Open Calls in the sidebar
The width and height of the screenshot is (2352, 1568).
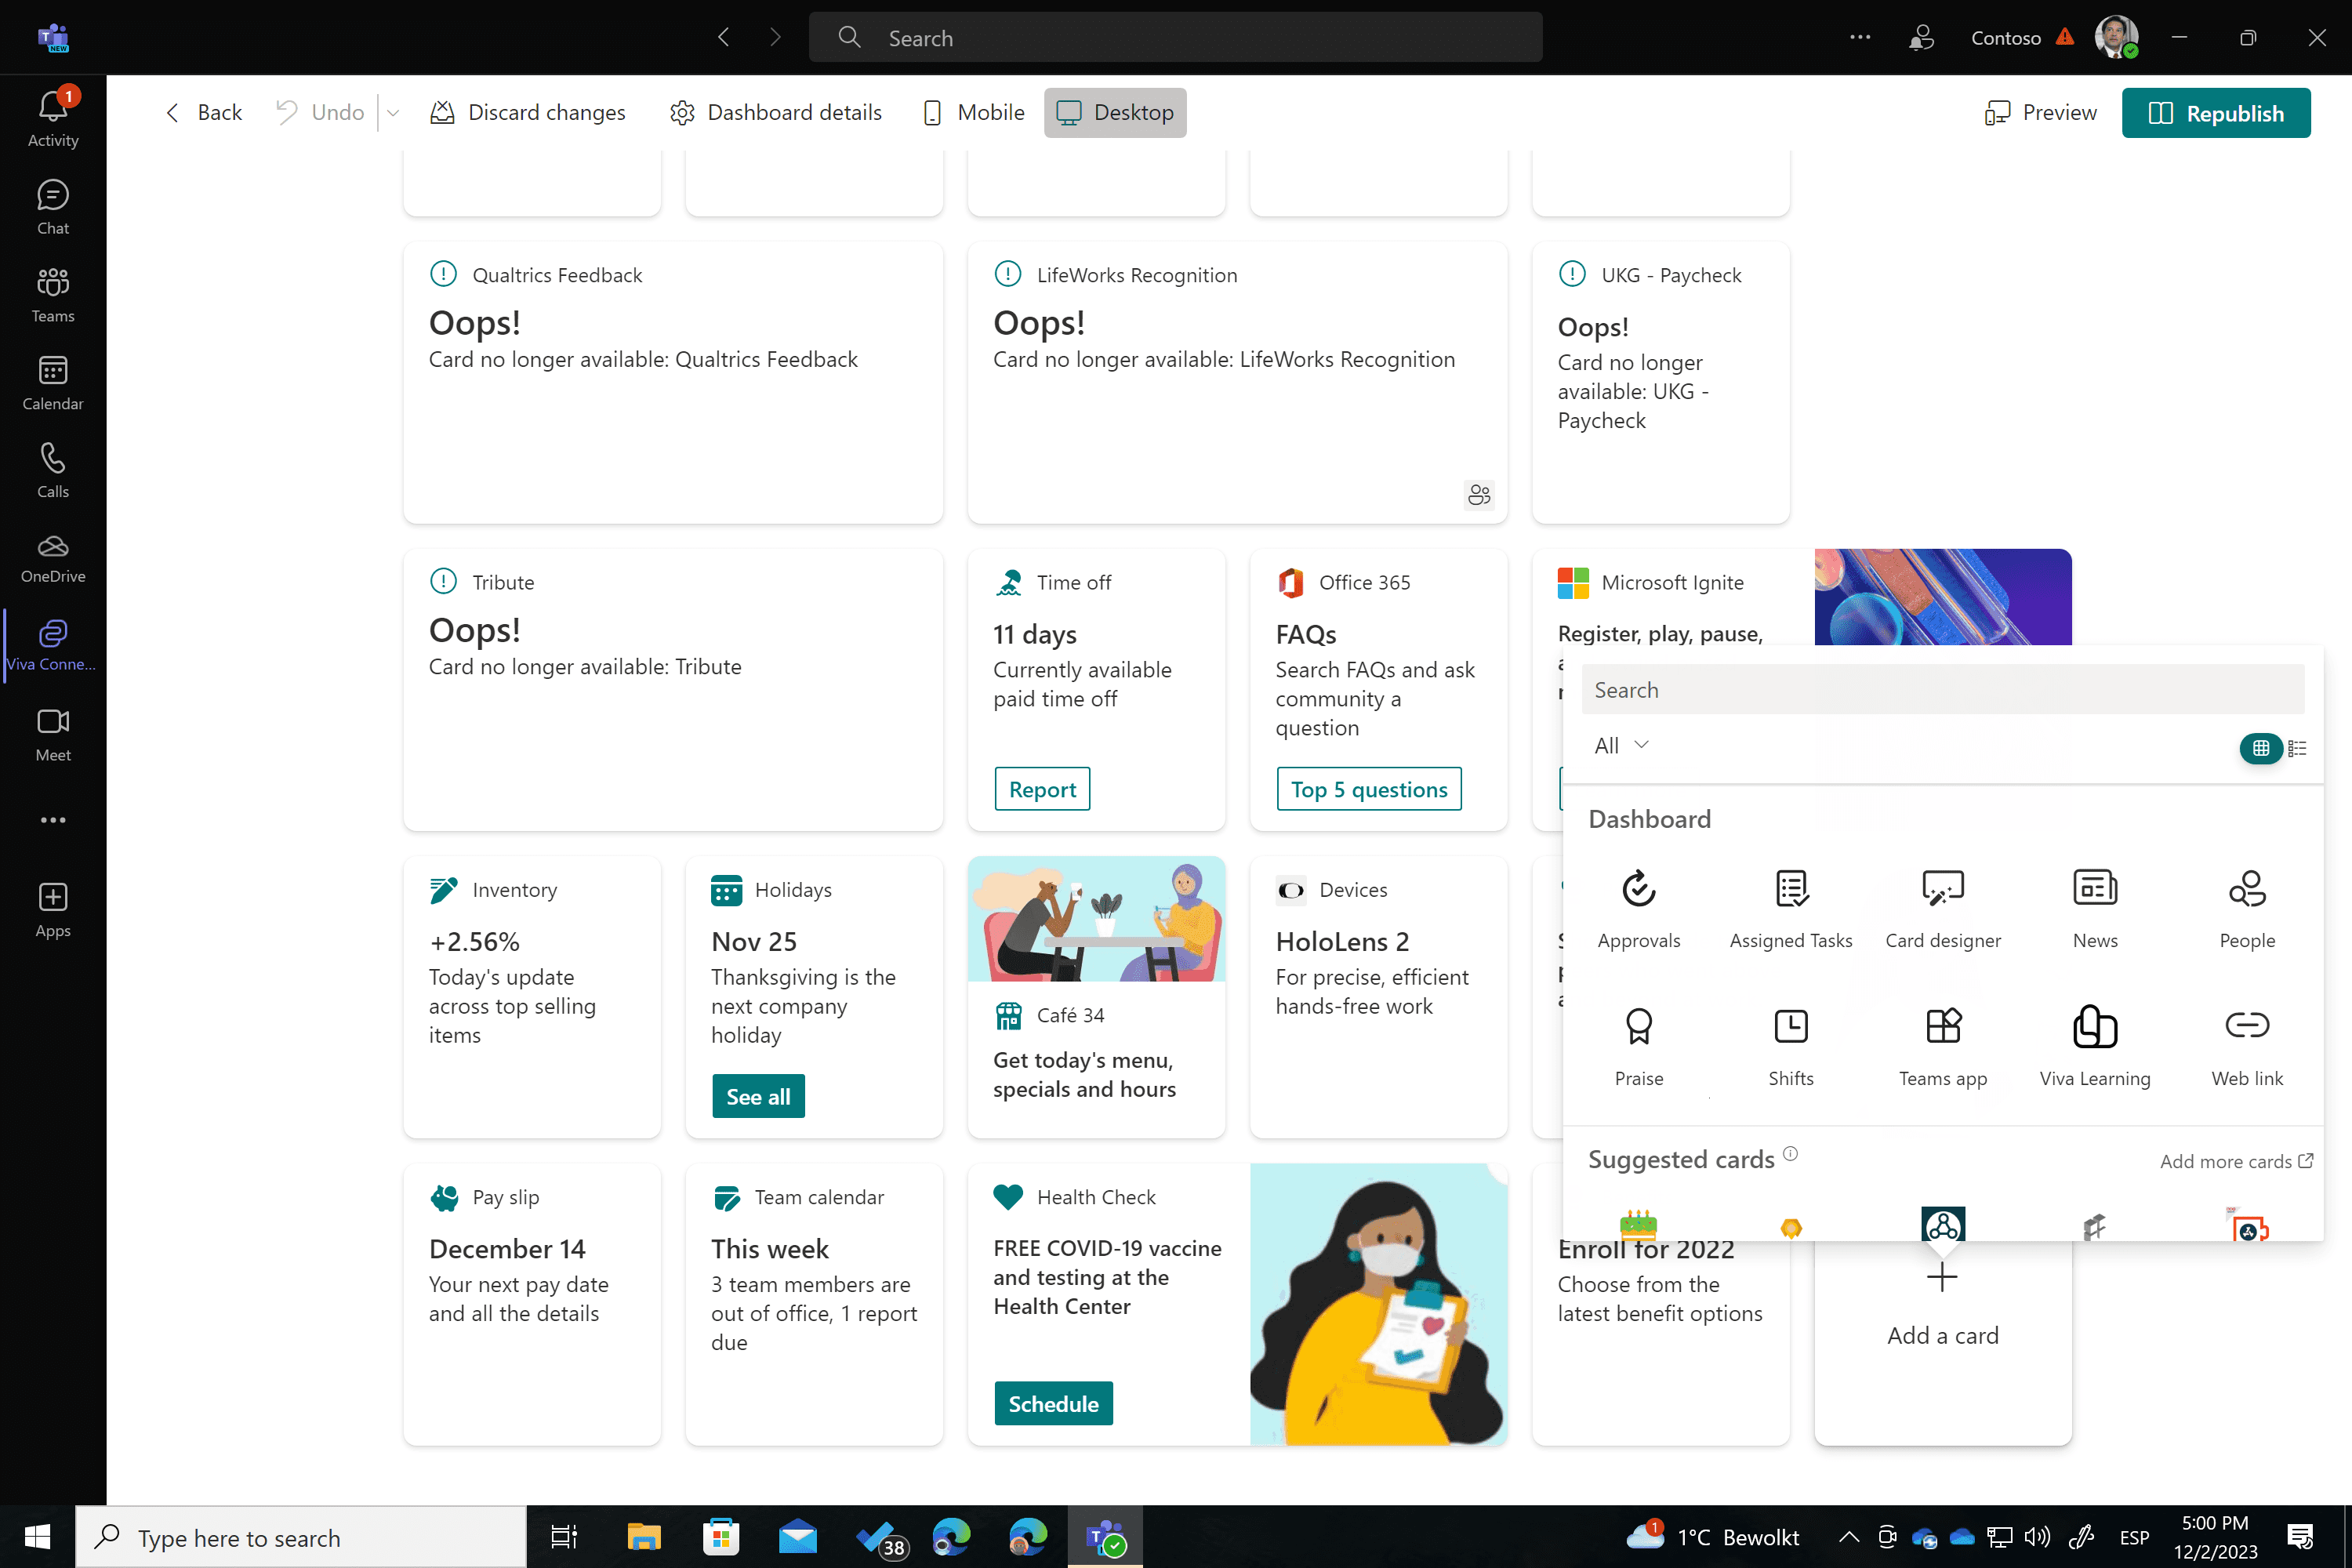[53, 471]
